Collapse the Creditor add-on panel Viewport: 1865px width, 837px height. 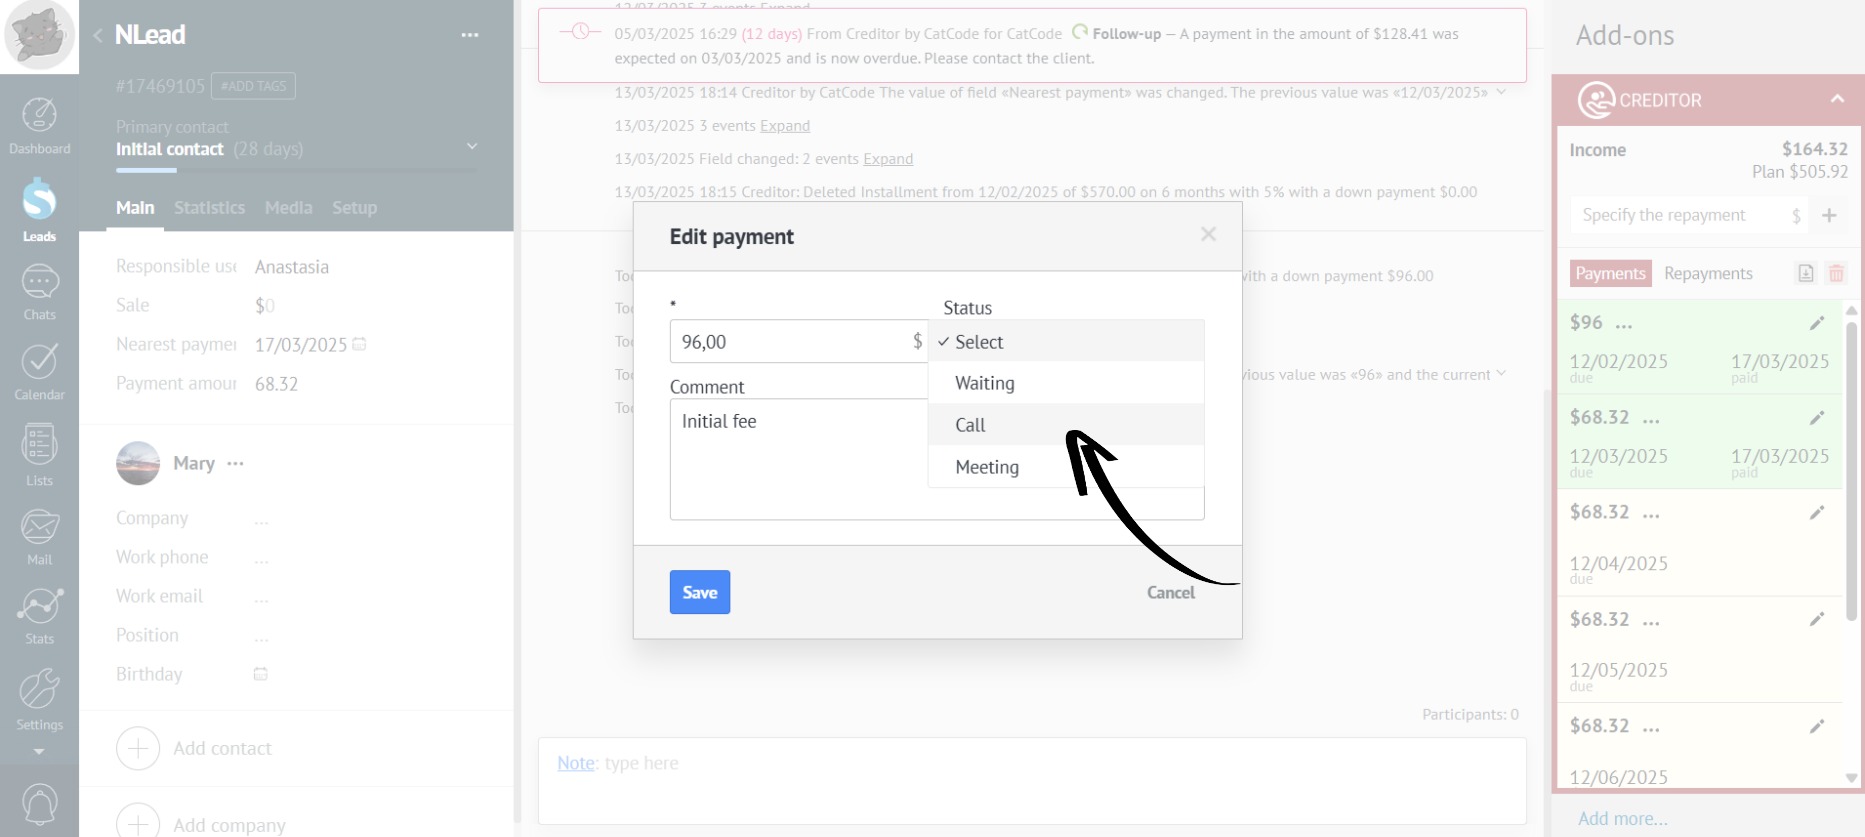(1837, 99)
